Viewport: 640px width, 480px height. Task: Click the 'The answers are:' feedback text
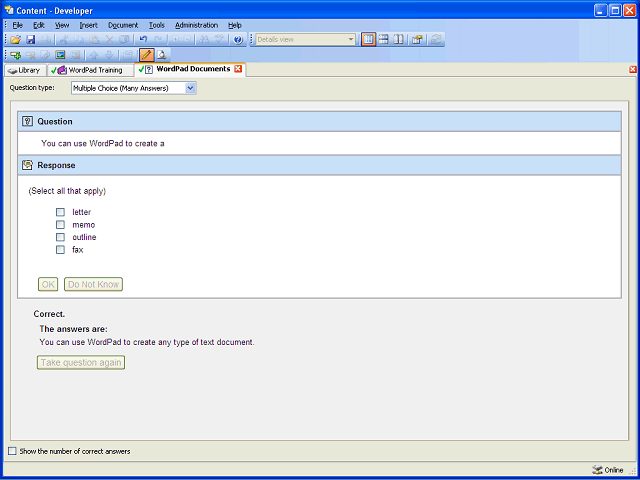pos(73,329)
